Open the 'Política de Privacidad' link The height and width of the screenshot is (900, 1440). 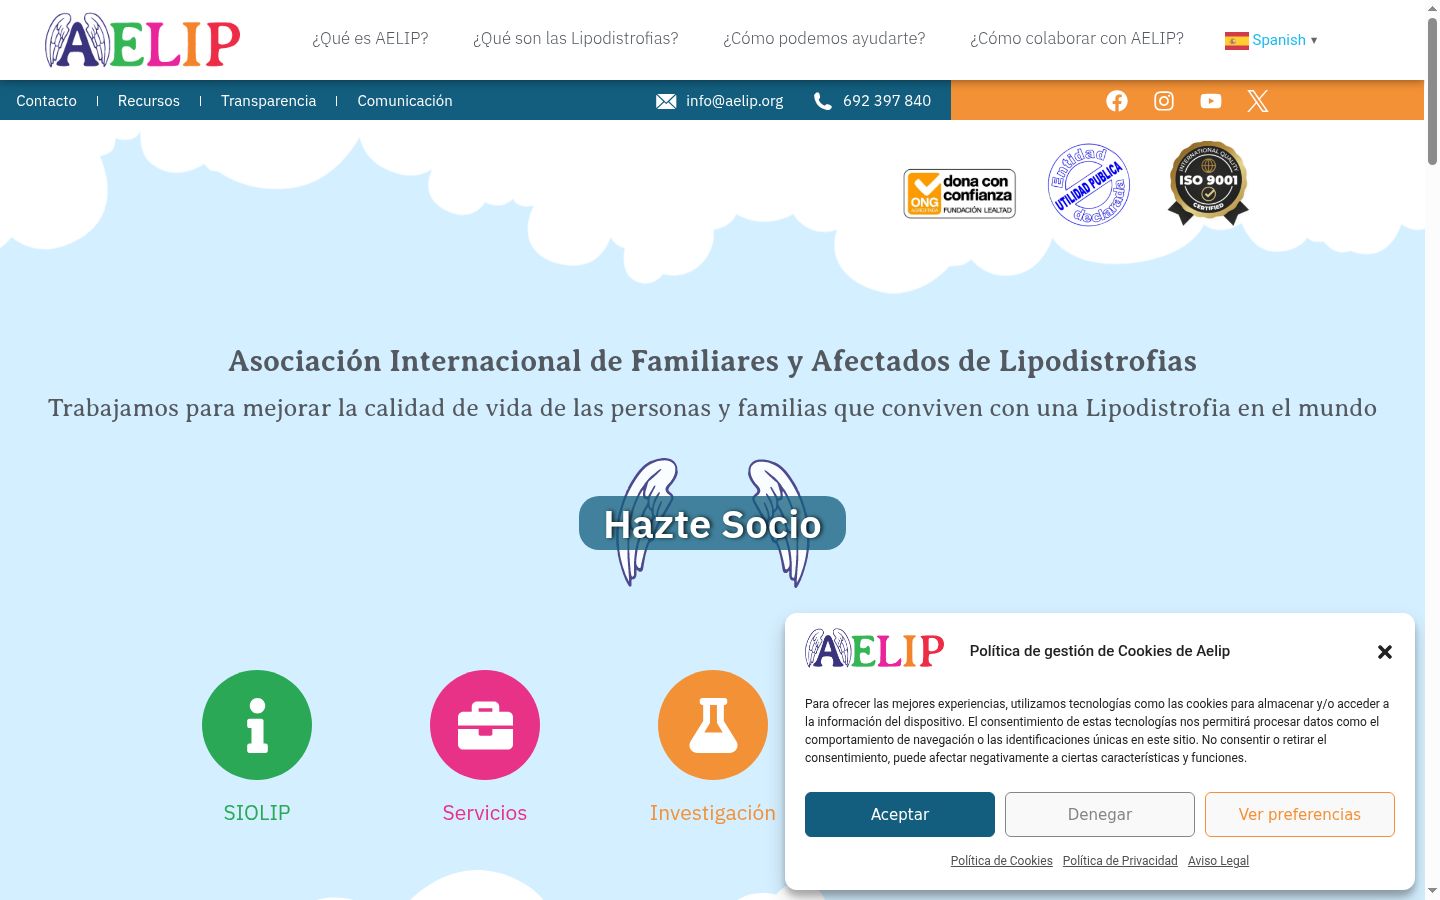coord(1120,861)
